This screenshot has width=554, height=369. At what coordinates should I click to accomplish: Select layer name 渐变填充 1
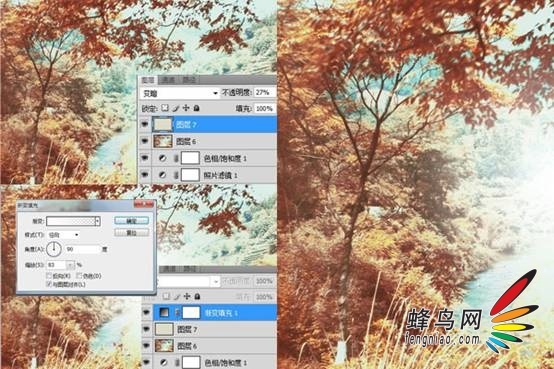coord(222,313)
